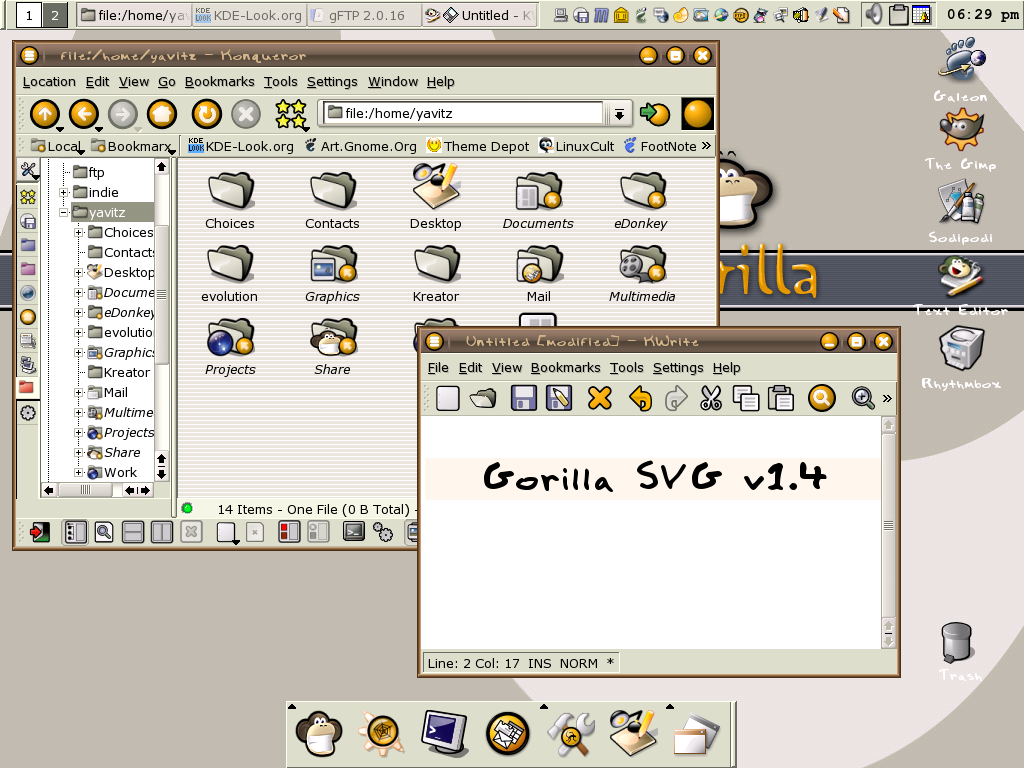Click Paste clipboard icon in KWrite
The height and width of the screenshot is (768, 1024).
(780, 398)
